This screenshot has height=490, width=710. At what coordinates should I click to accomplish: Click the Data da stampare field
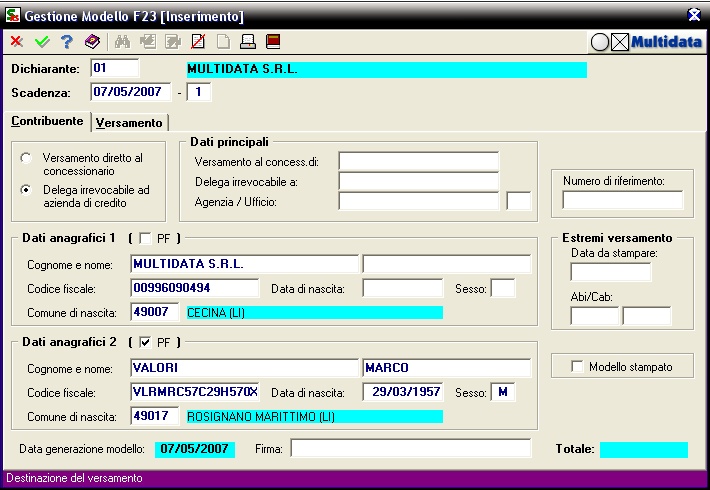click(611, 272)
